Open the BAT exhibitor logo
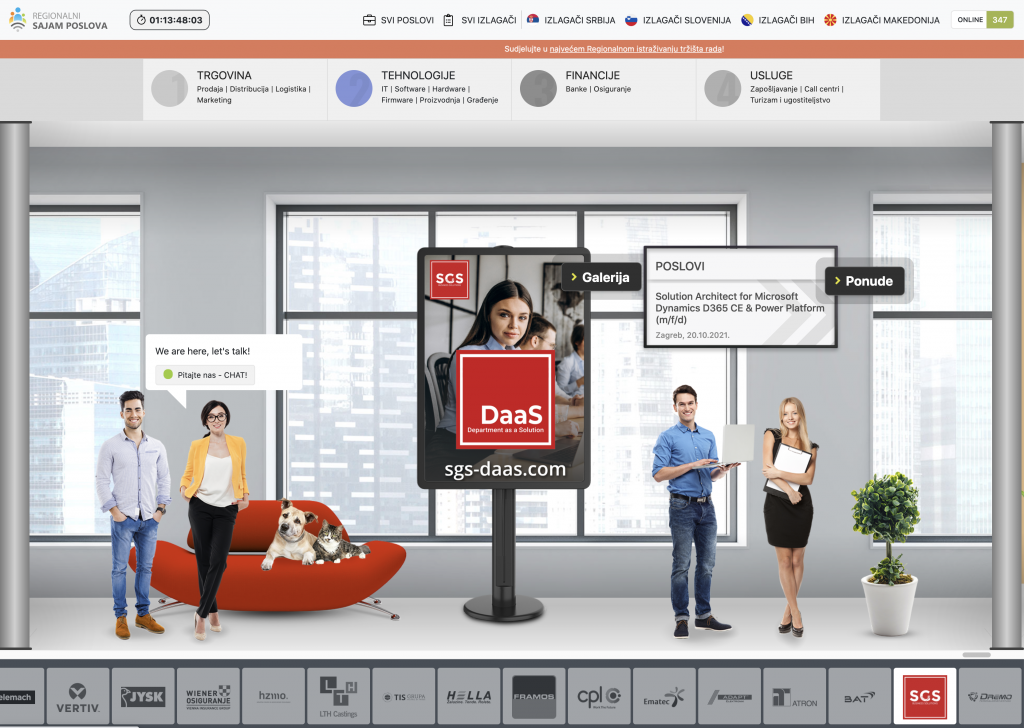The height and width of the screenshot is (728, 1024). pos(859,696)
